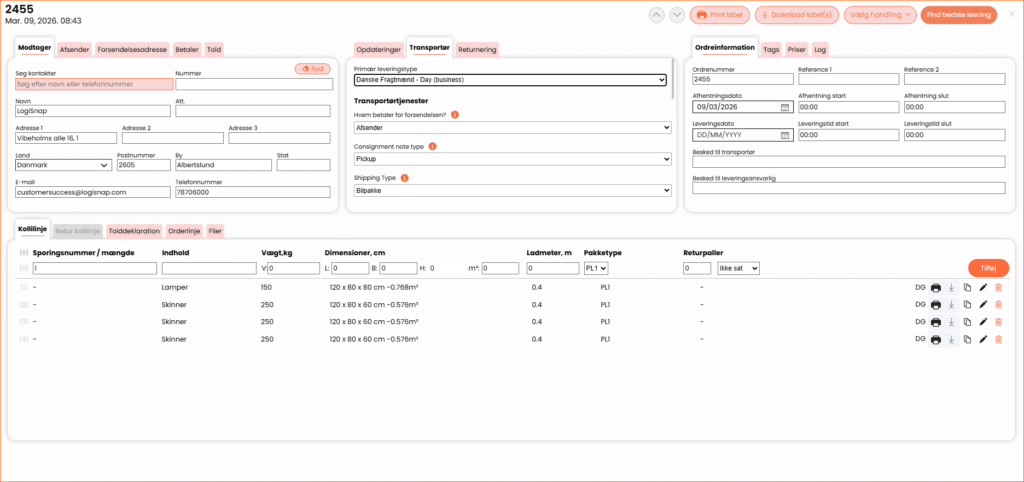Click info icon beside Consignment note type
This screenshot has height=482, width=1024.
point(432,146)
